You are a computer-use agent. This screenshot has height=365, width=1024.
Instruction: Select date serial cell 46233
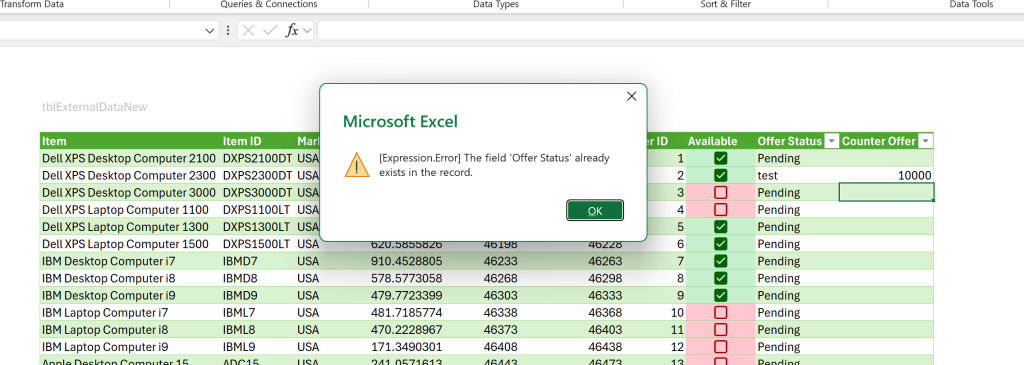500,261
